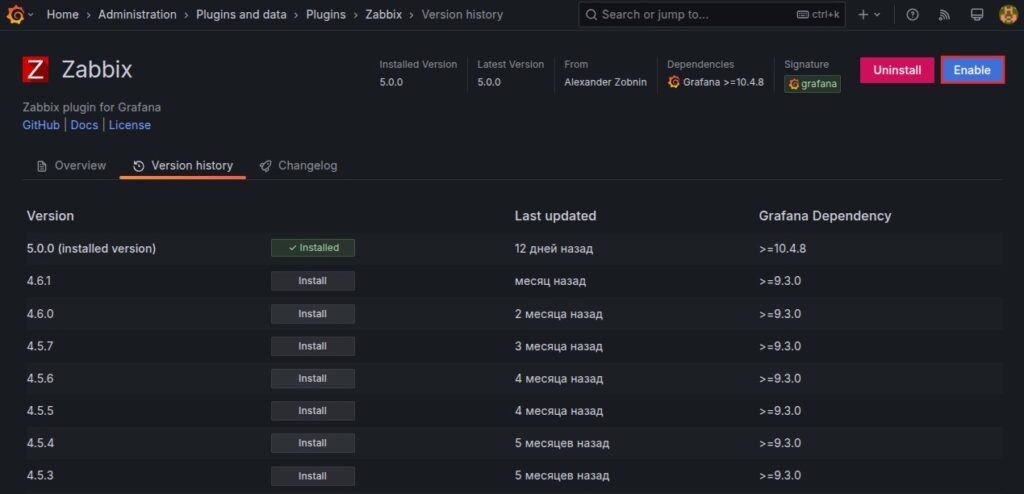Install version 4.5.3 of the plugin
This screenshot has width=1024, height=494.
point(312,475)
